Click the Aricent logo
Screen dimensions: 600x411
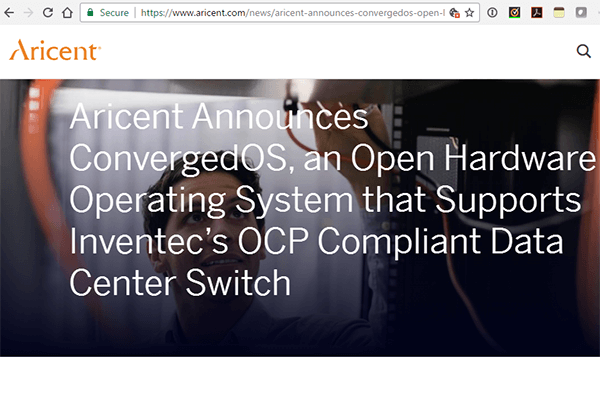53,51
